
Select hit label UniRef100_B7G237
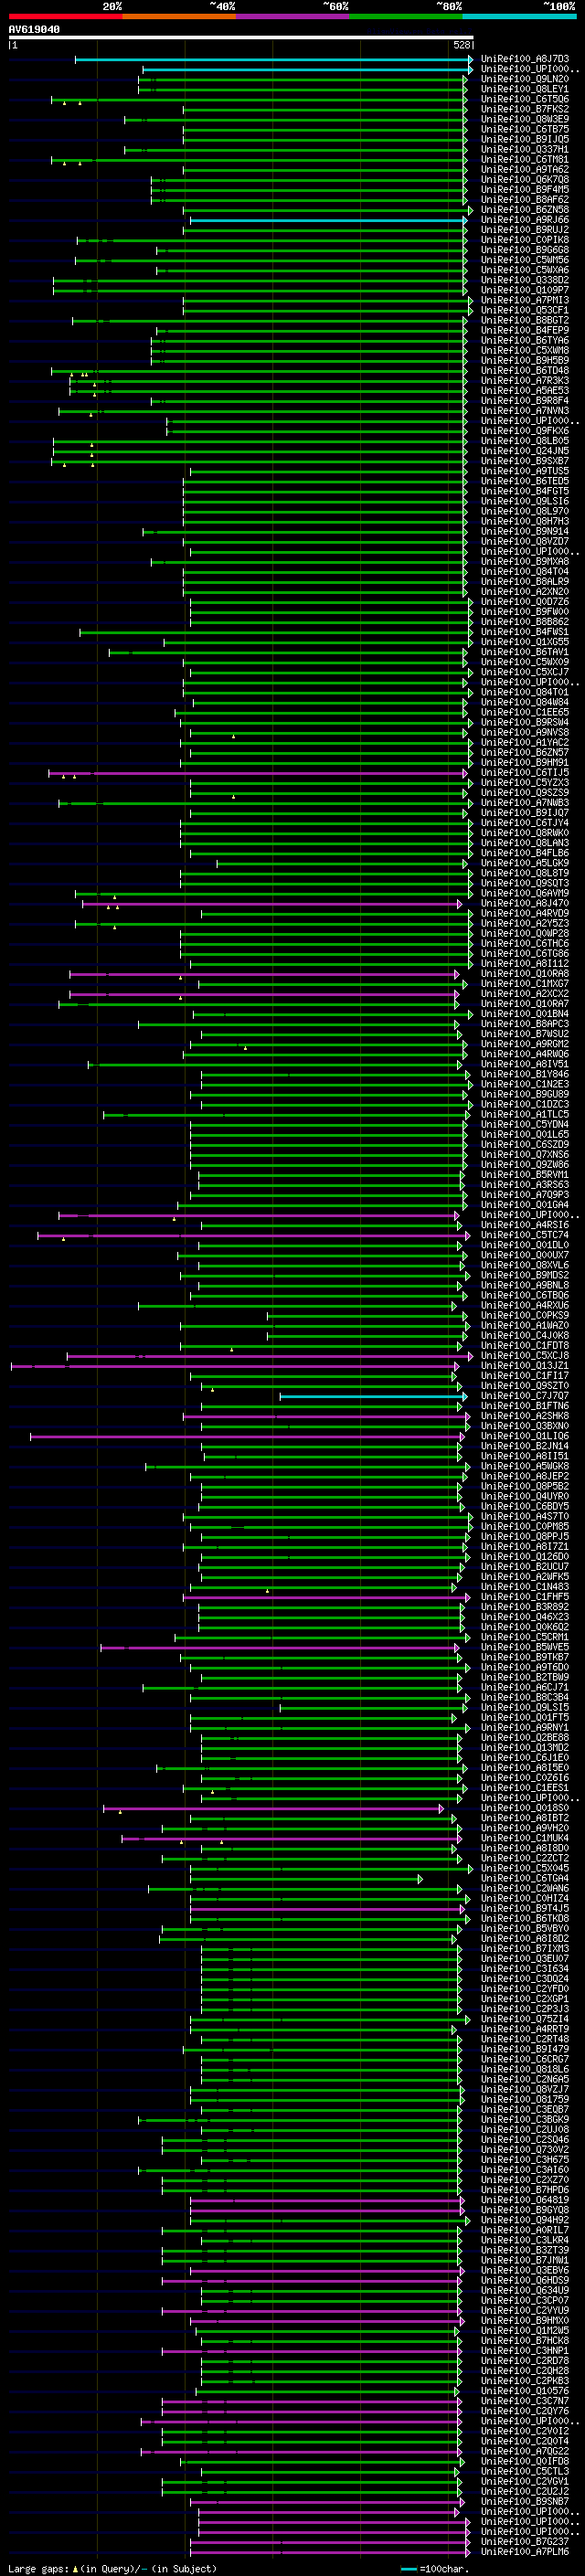525,2541
